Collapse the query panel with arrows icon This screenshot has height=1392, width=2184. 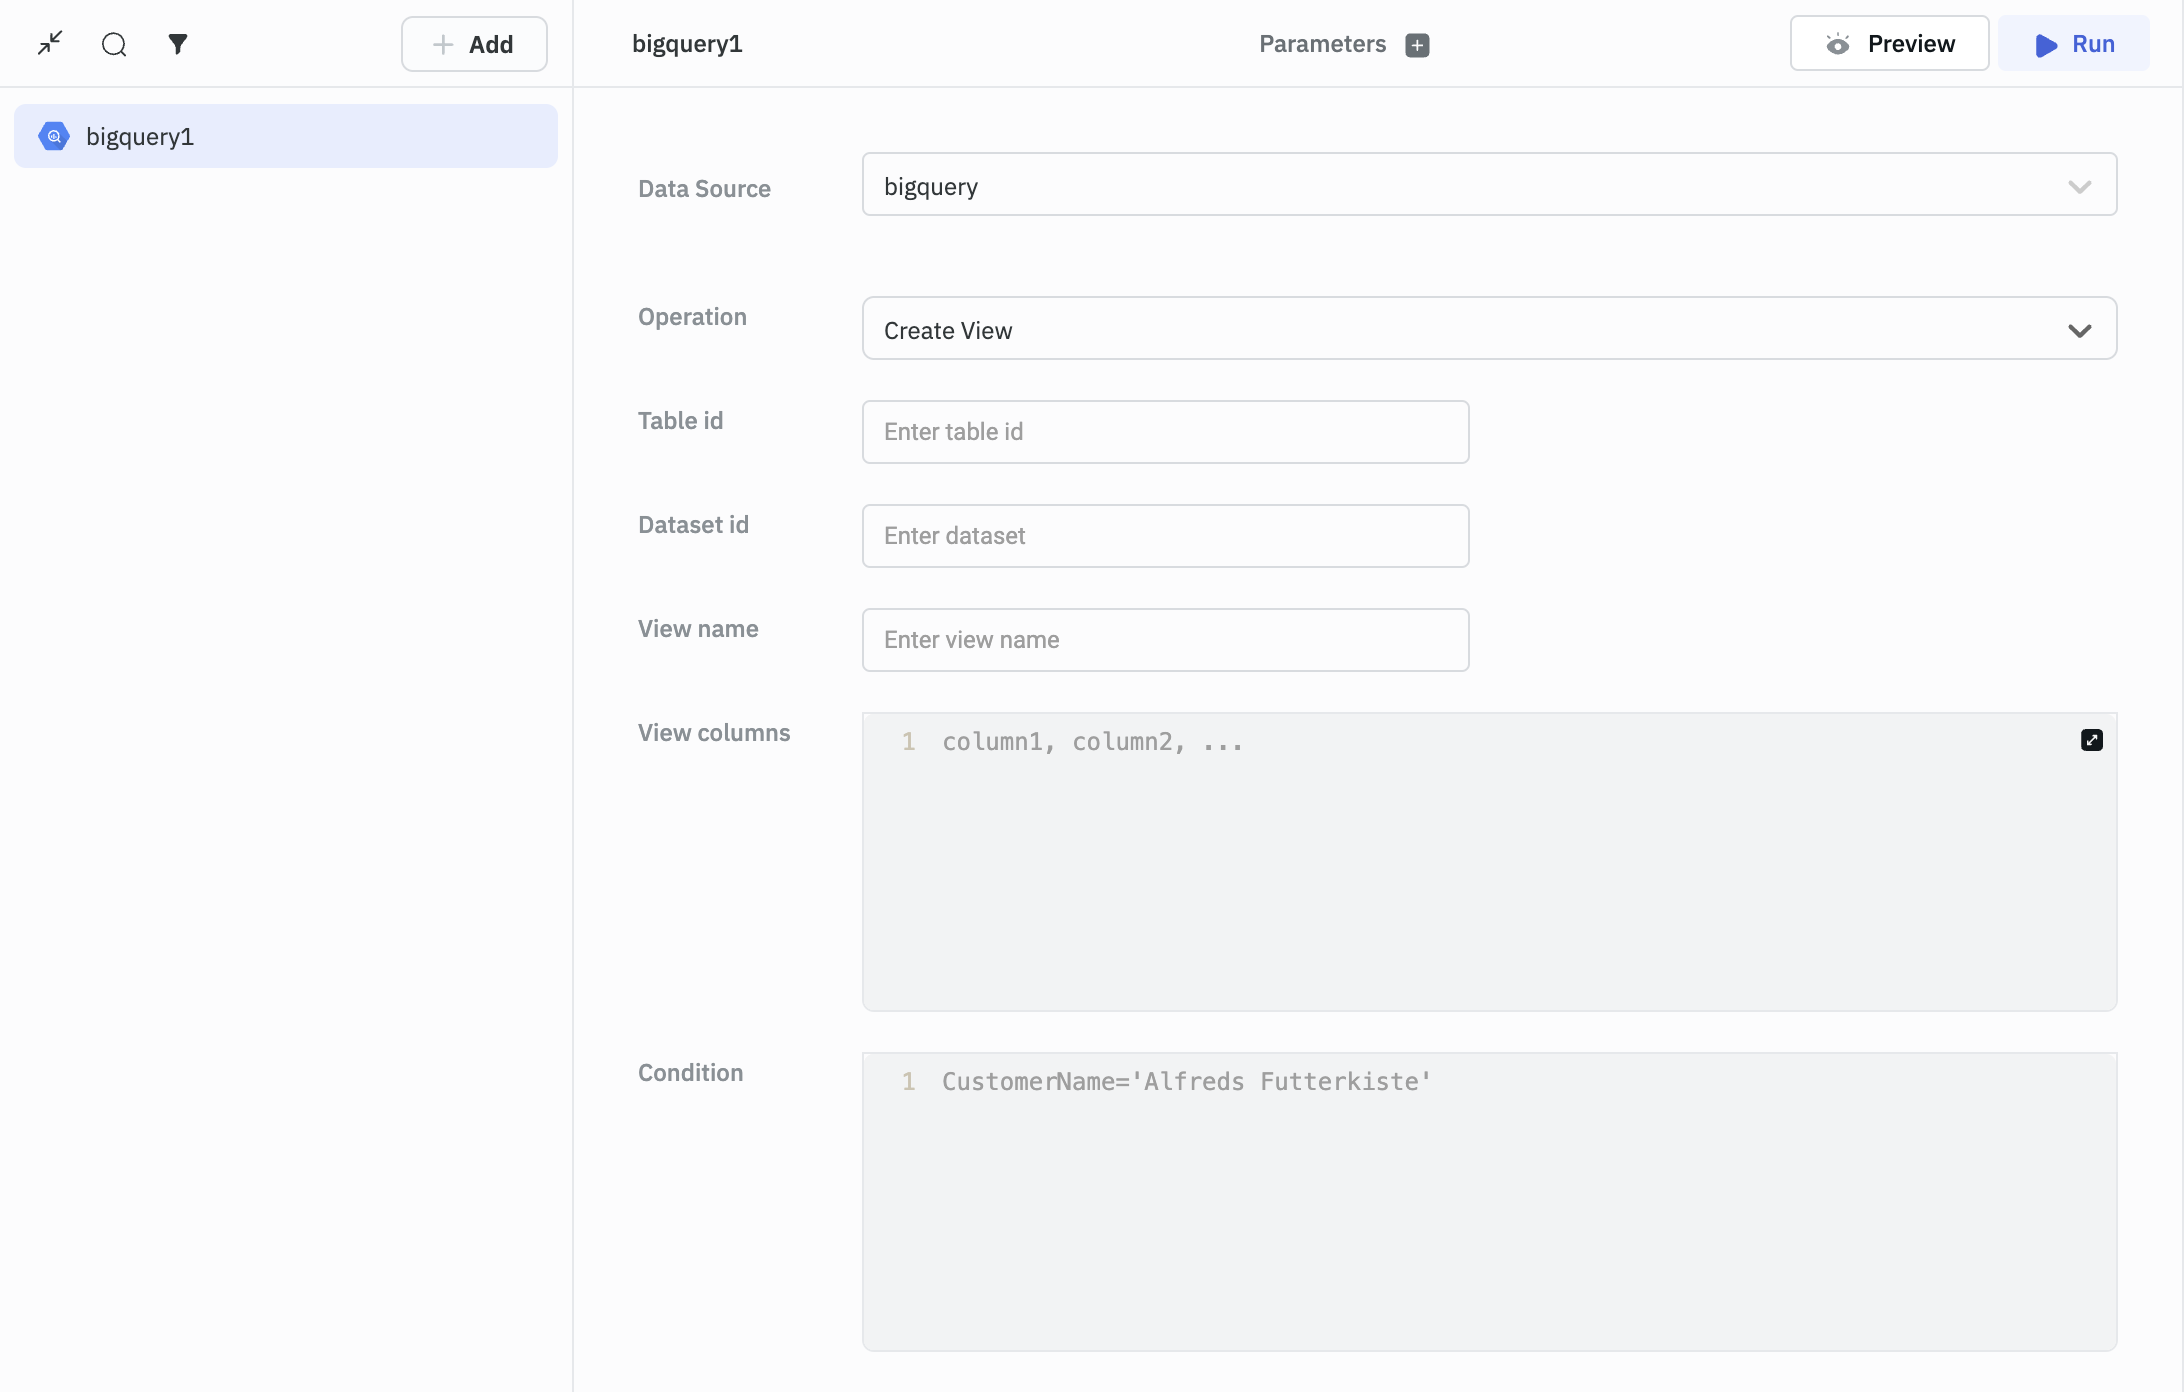tap(50, 43)
